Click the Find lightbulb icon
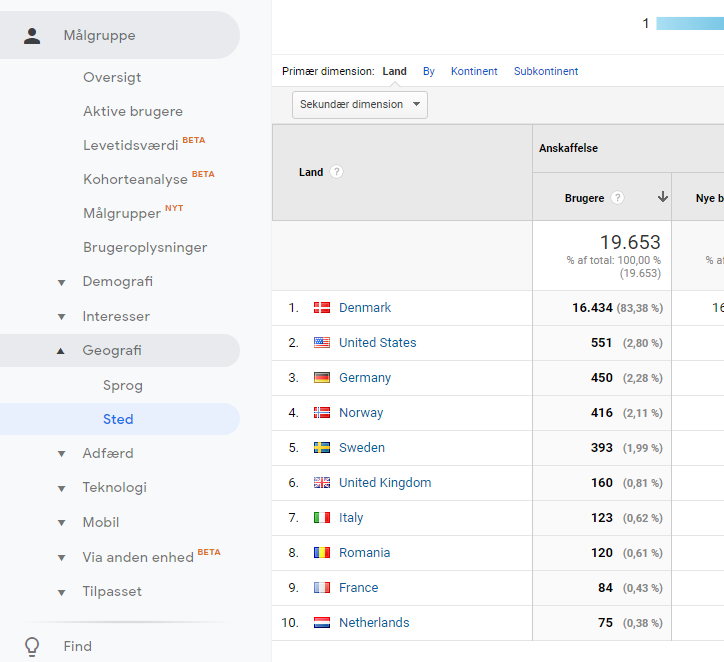724x662 pixels. coord(33,646)
